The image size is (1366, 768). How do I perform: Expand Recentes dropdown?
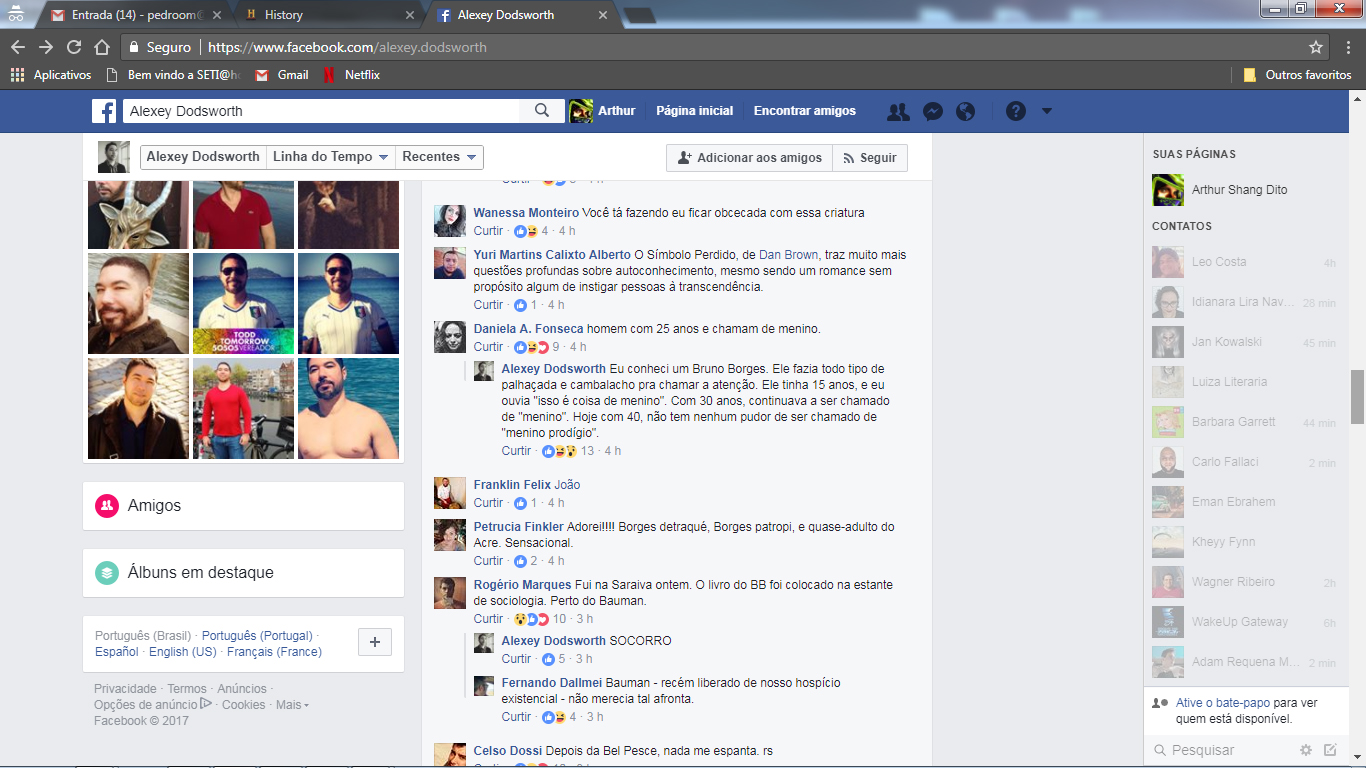tap(439, 157)
